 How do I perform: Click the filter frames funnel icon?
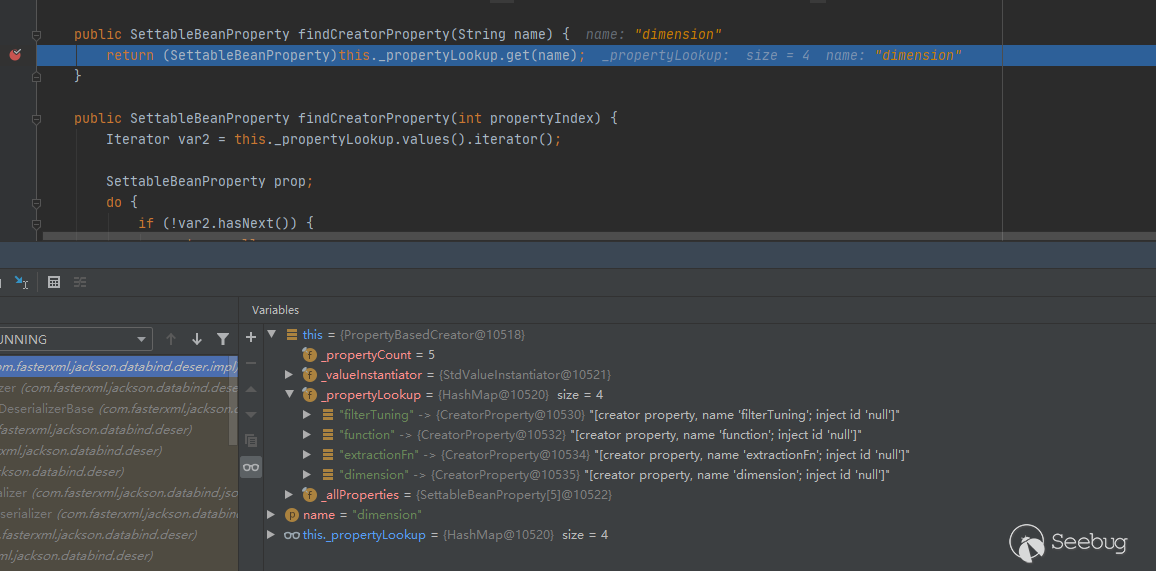tap(223, 339)
